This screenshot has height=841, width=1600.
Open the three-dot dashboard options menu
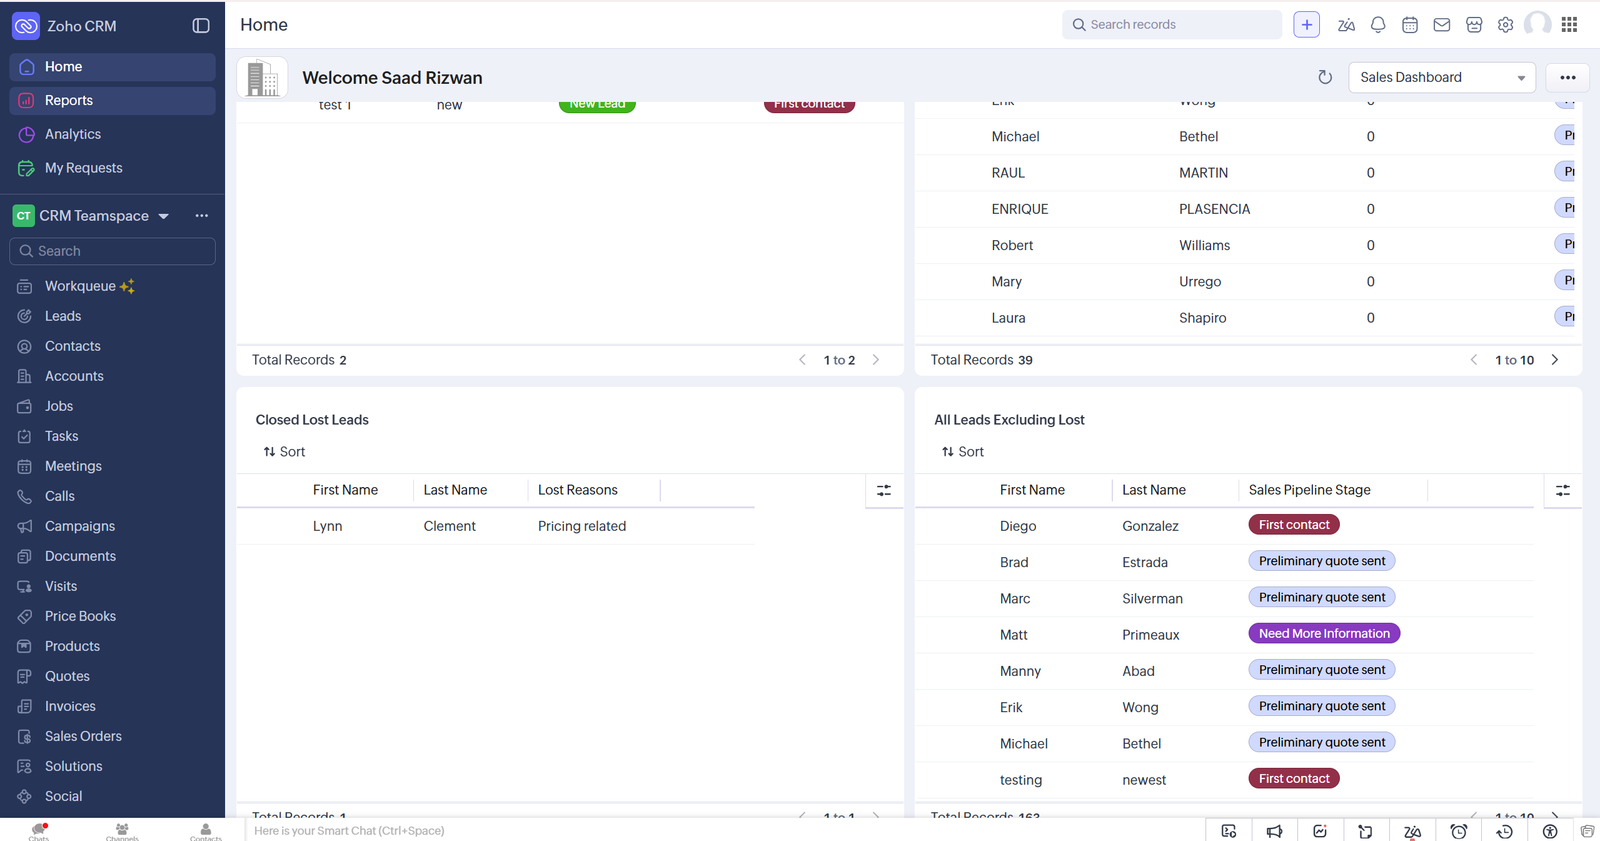[x=1568, y=77]
